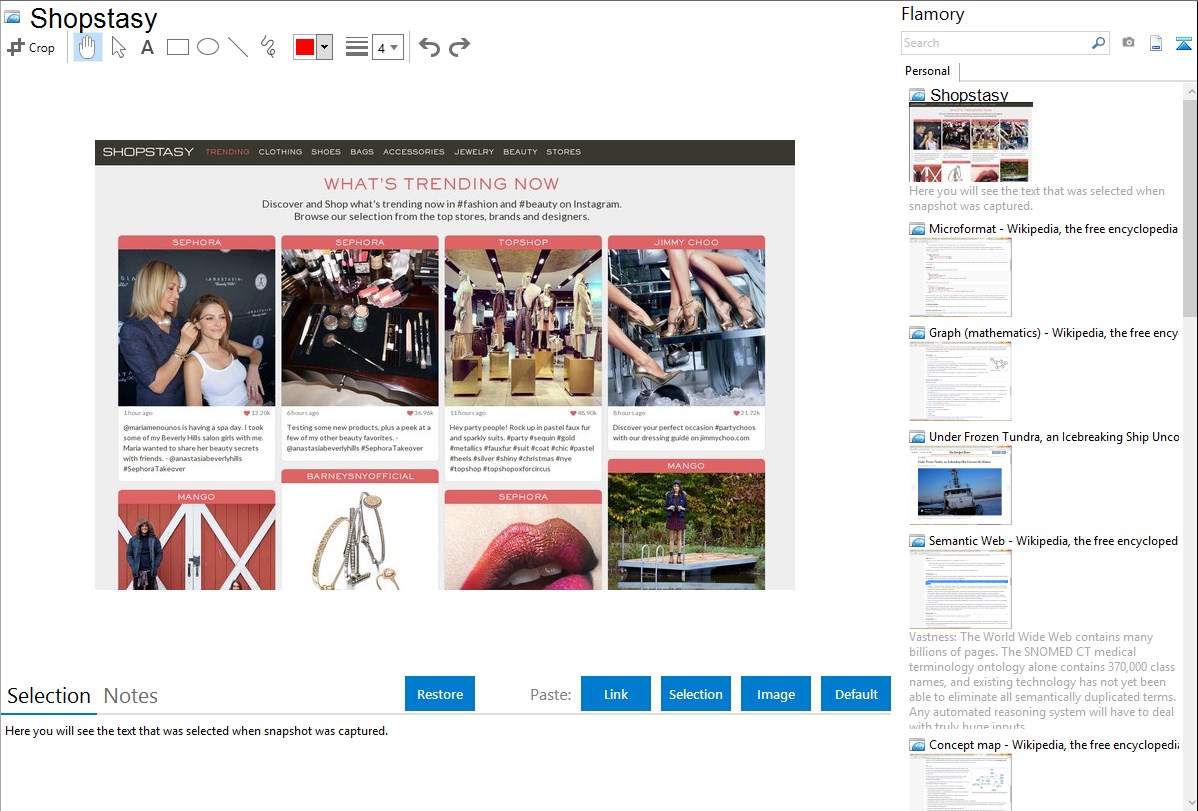Select the freehand scribble tool
This screenshot has width=1198, height=811.
[x=268, y=47]
